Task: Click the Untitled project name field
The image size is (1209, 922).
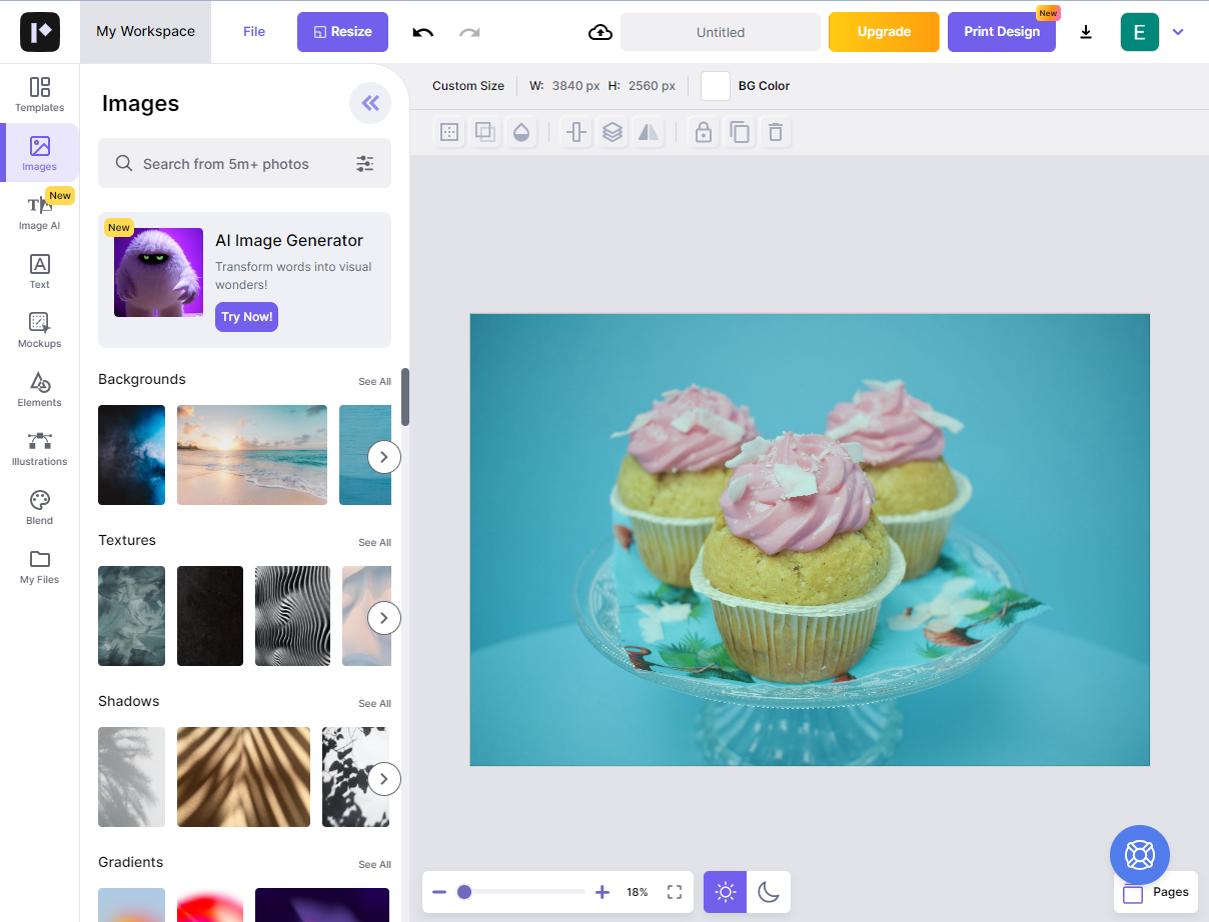Action: (719, 31)
